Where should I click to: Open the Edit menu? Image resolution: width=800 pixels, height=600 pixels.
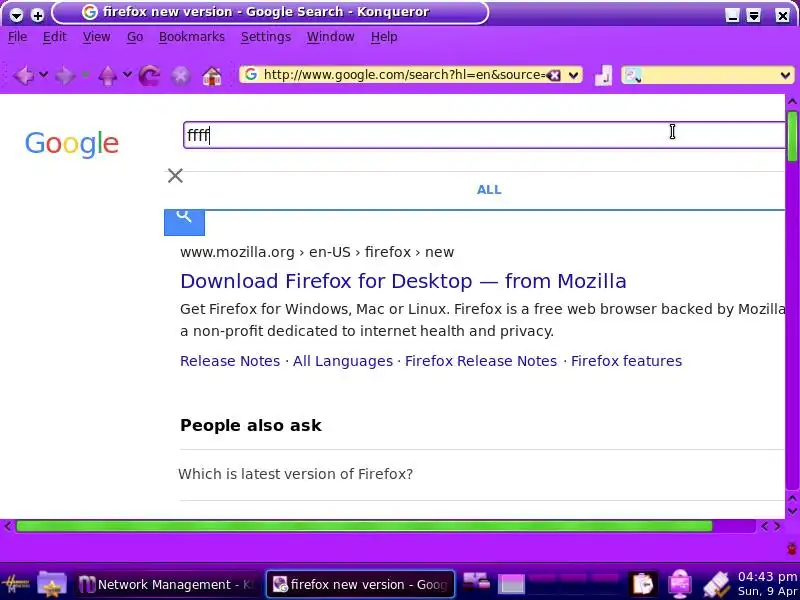(x=55, y=37)
